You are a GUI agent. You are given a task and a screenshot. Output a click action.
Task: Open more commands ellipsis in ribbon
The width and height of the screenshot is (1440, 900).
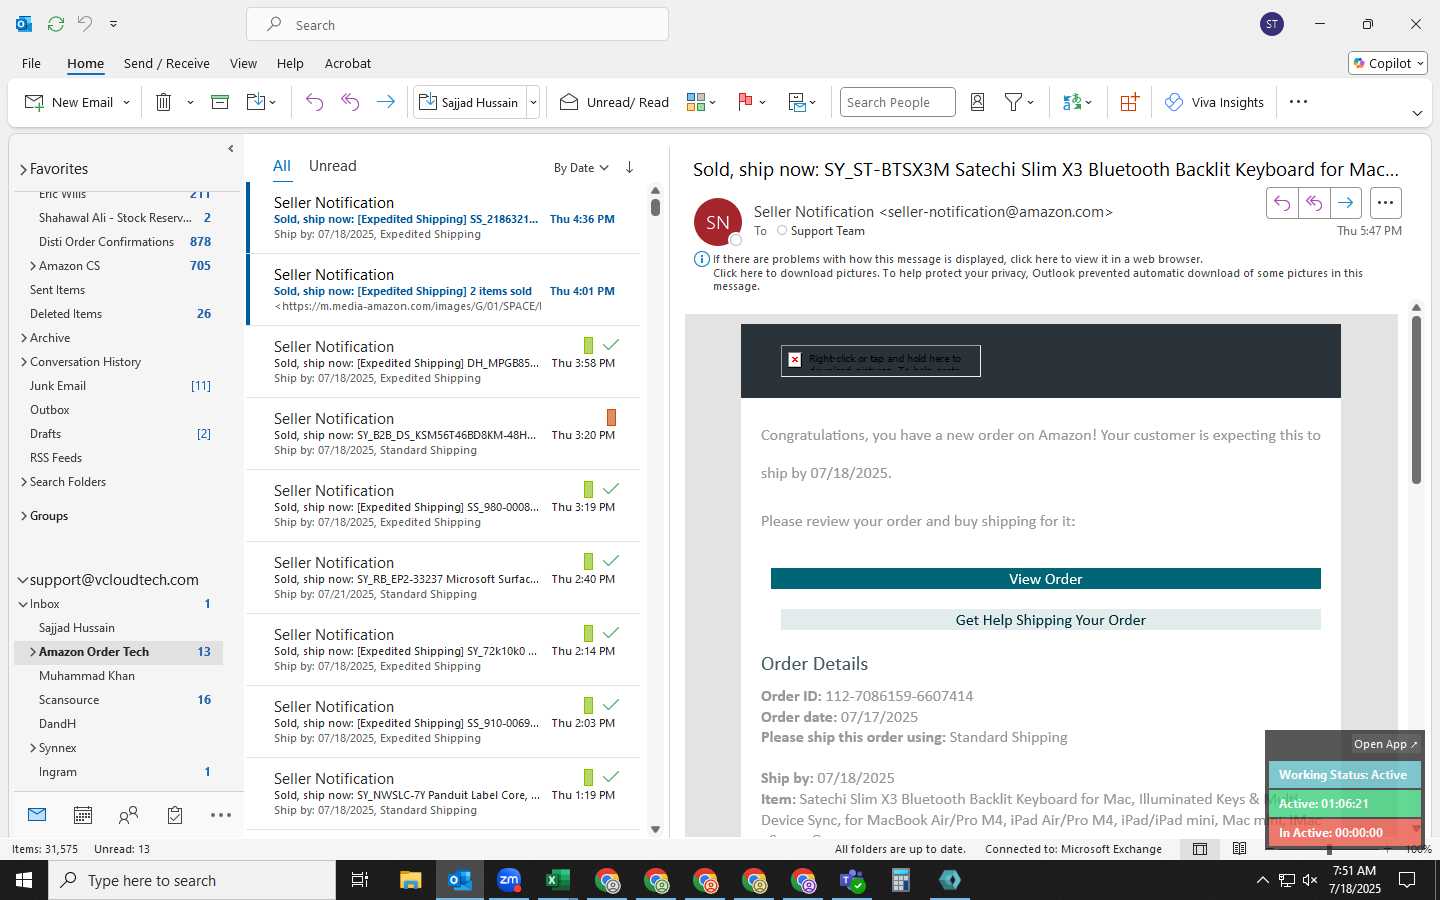[1298, 102]
